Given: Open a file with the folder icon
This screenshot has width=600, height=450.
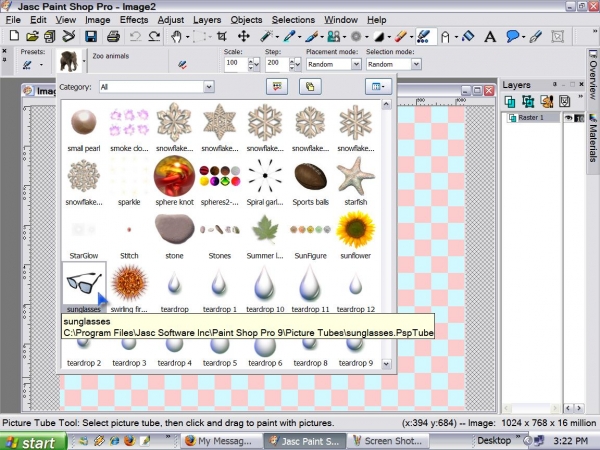Looking at the screenshot, I should [x=33, y=36].
